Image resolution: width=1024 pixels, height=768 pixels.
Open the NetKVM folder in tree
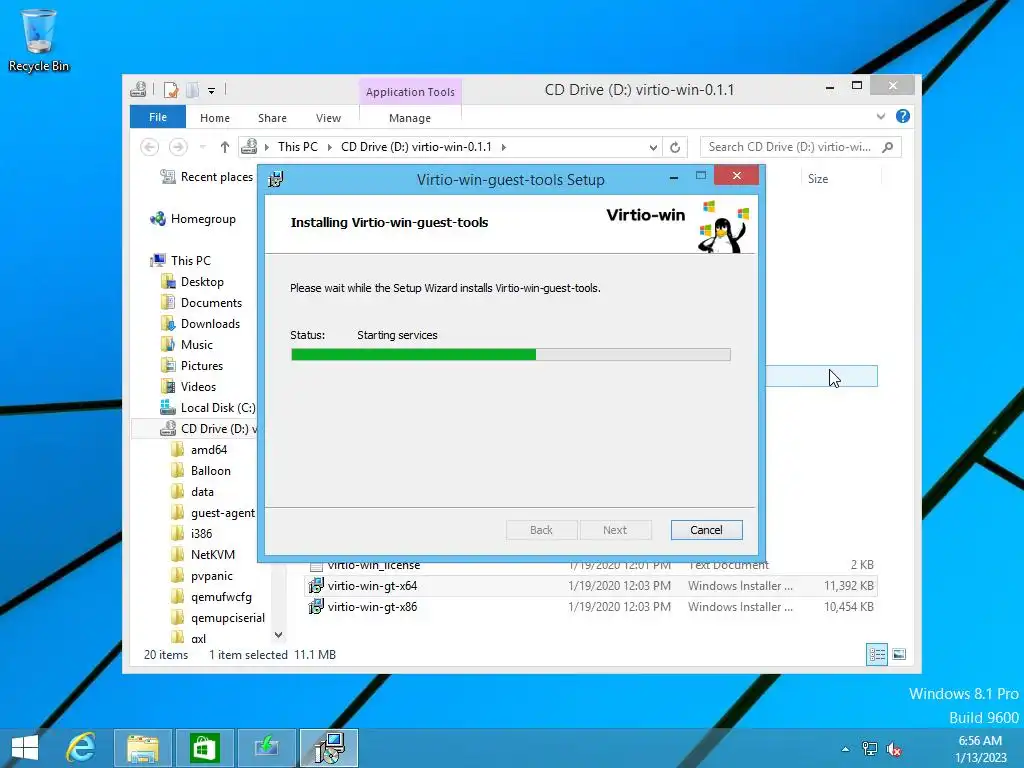point(202,554)
